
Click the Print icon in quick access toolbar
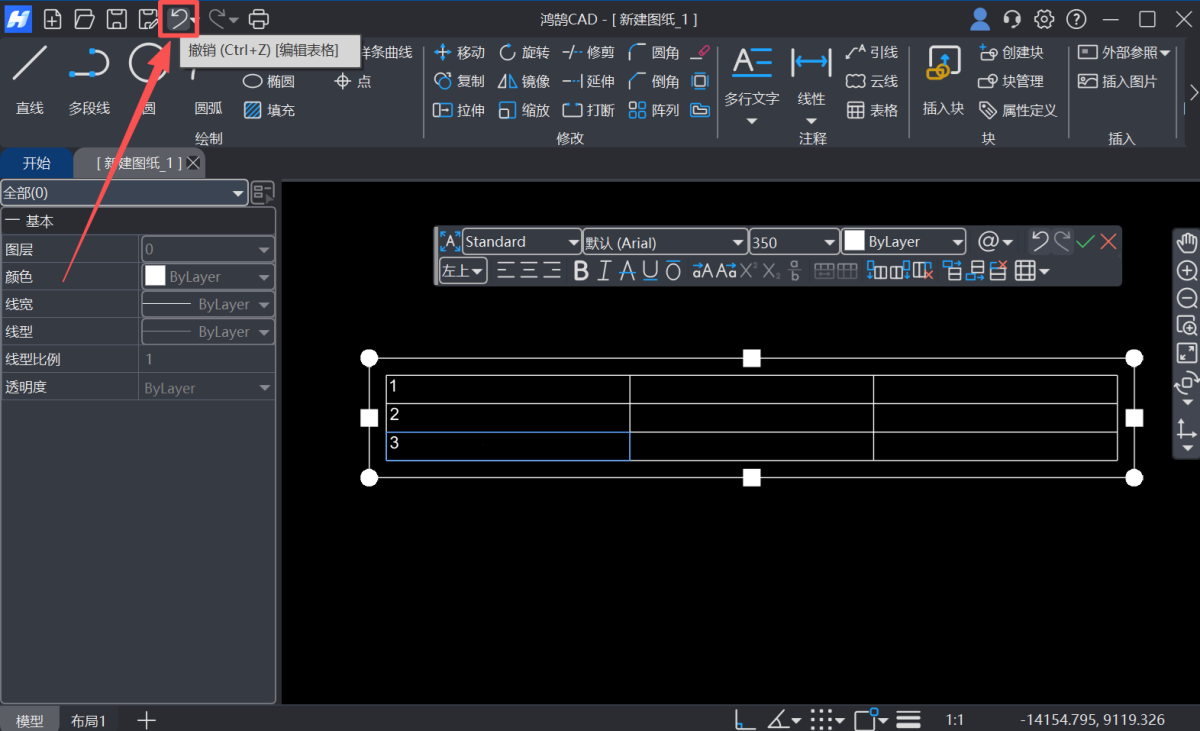coord(259,18)
